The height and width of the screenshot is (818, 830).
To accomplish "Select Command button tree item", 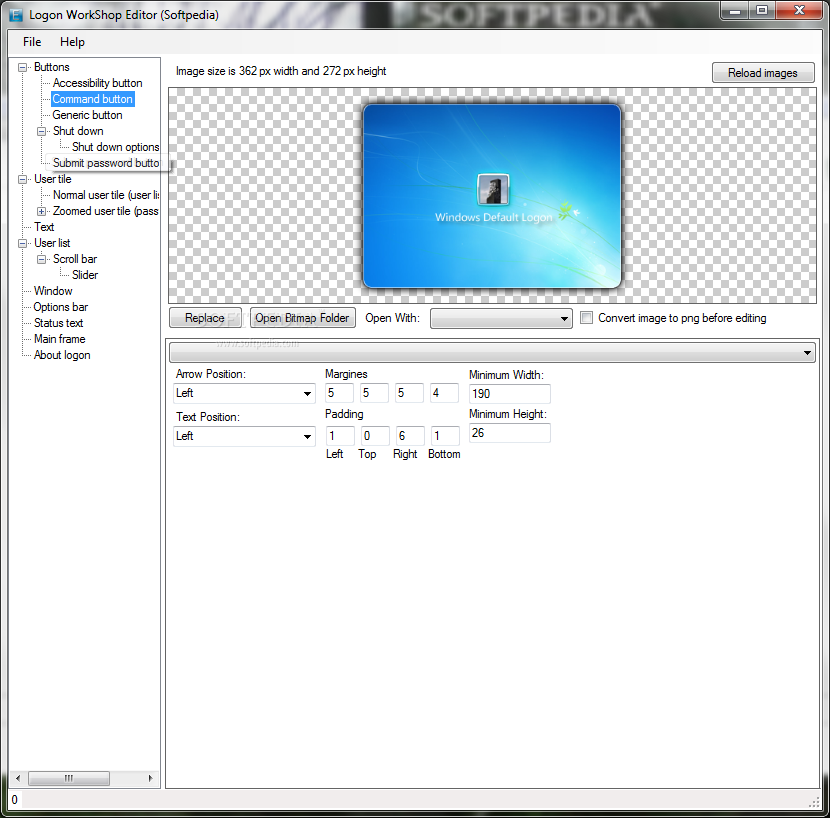I will pyautogui.click(x=93, y=99).
